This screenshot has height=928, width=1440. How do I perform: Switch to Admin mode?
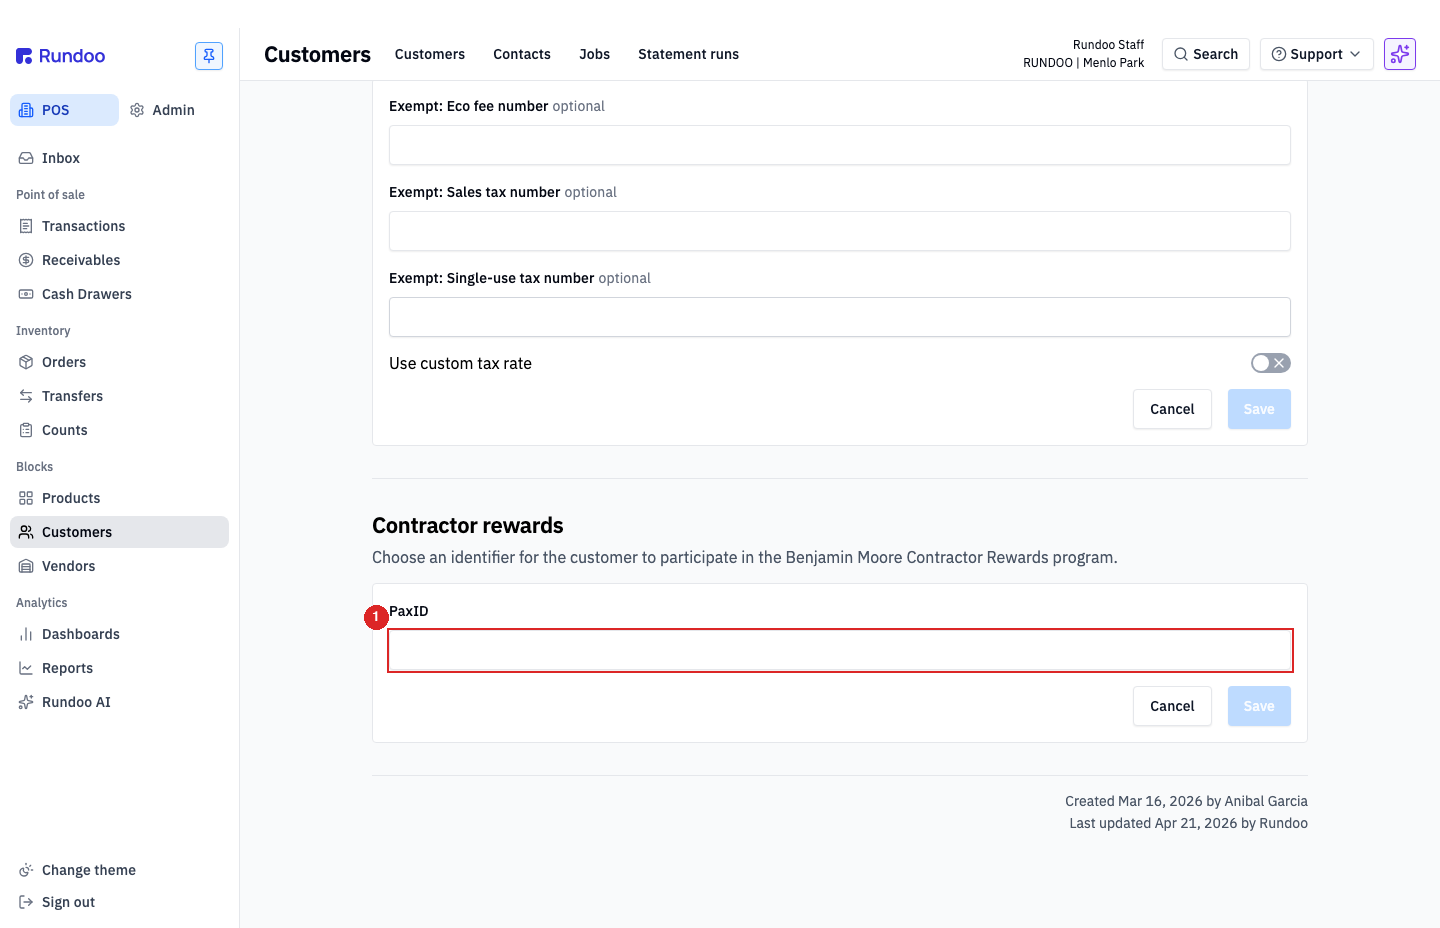tap(162, 110)
